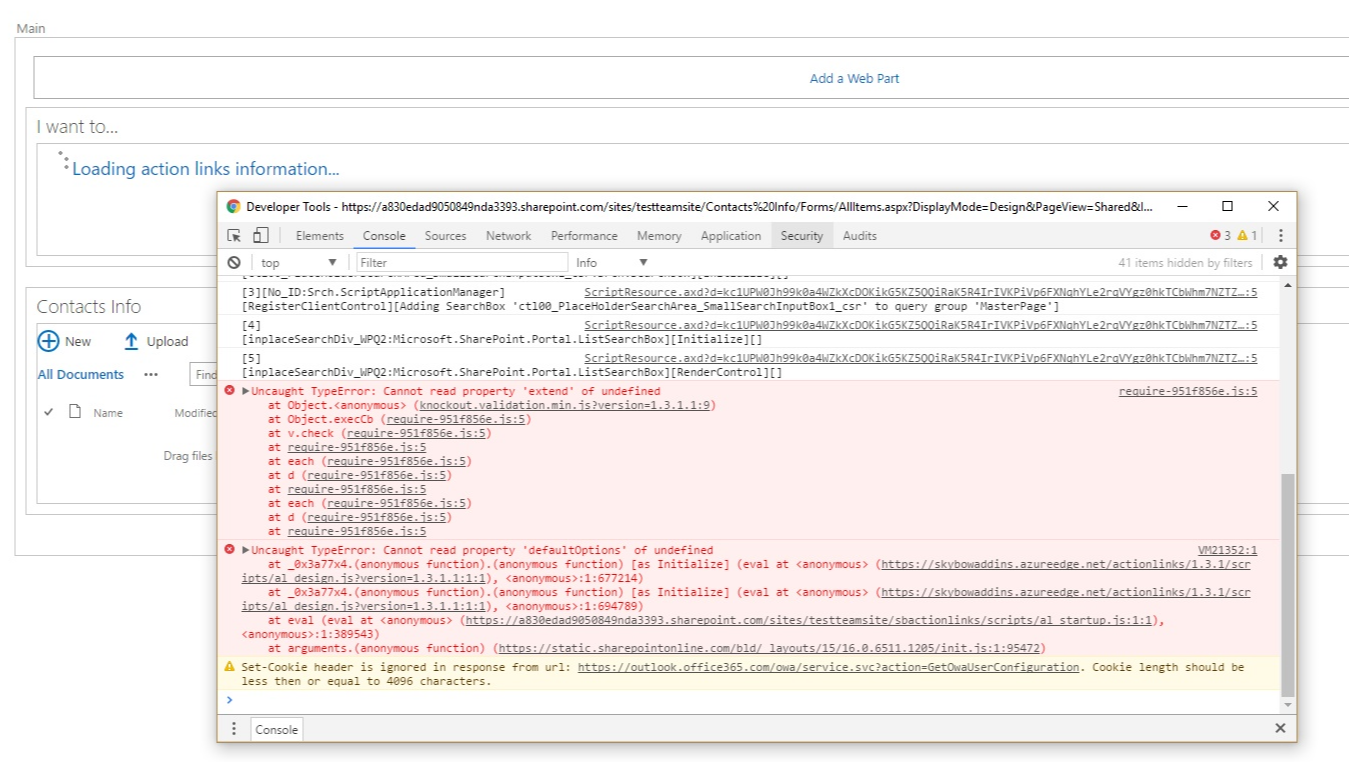Click into the console Filter input field

tap(461, 262)
